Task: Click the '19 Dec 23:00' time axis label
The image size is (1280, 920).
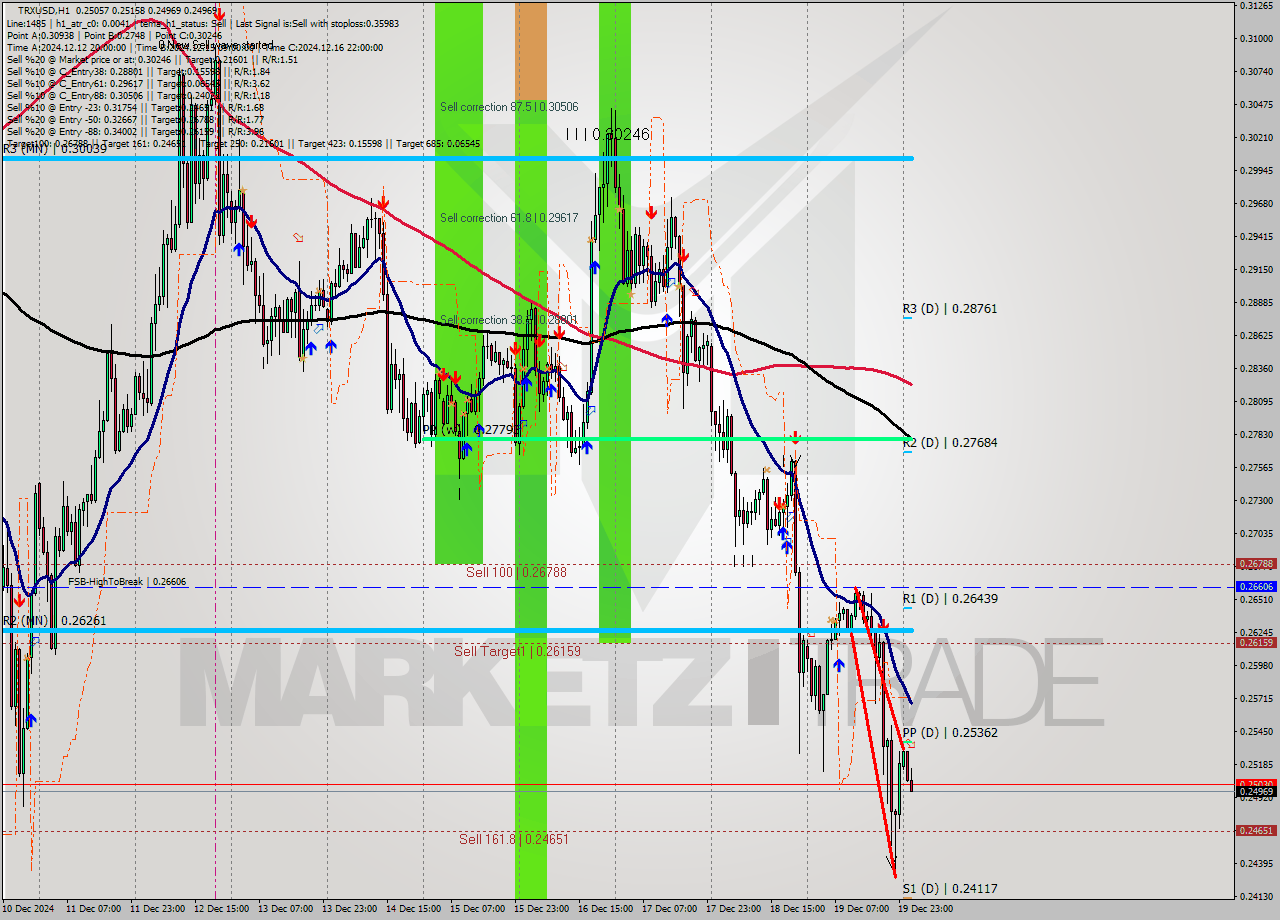Action: pos(926,909)
